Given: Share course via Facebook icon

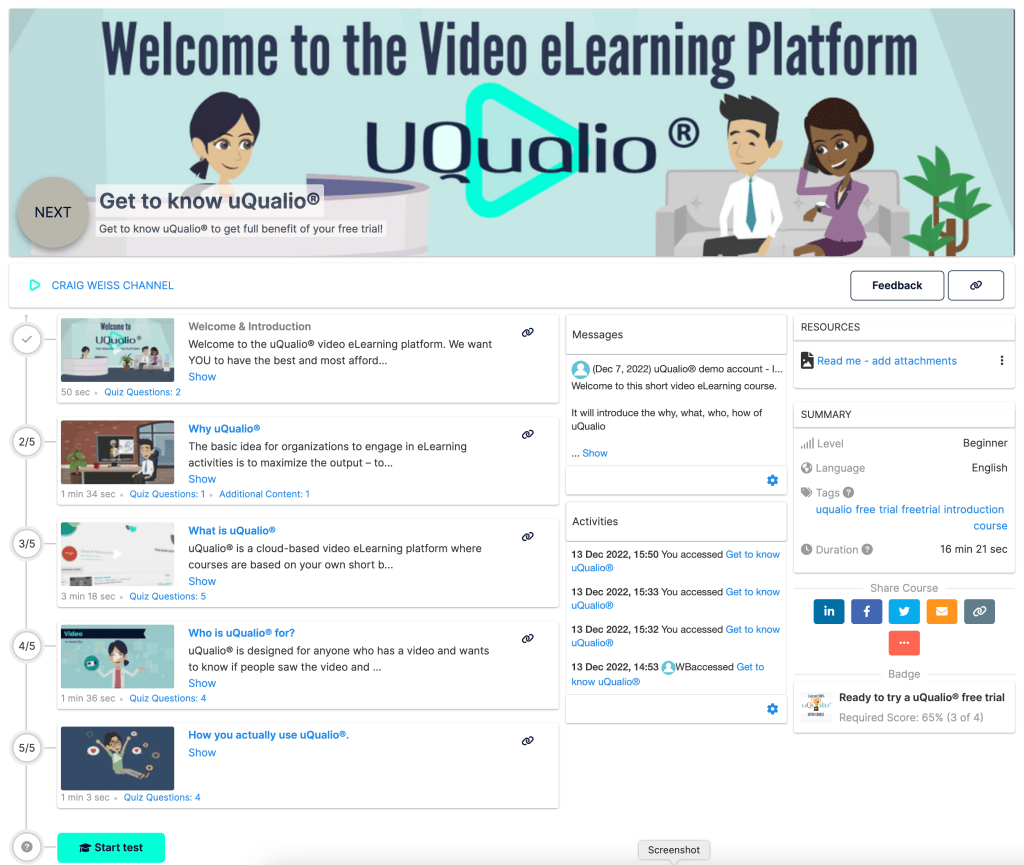Looking at the screenshot, I should coord(866,612).
